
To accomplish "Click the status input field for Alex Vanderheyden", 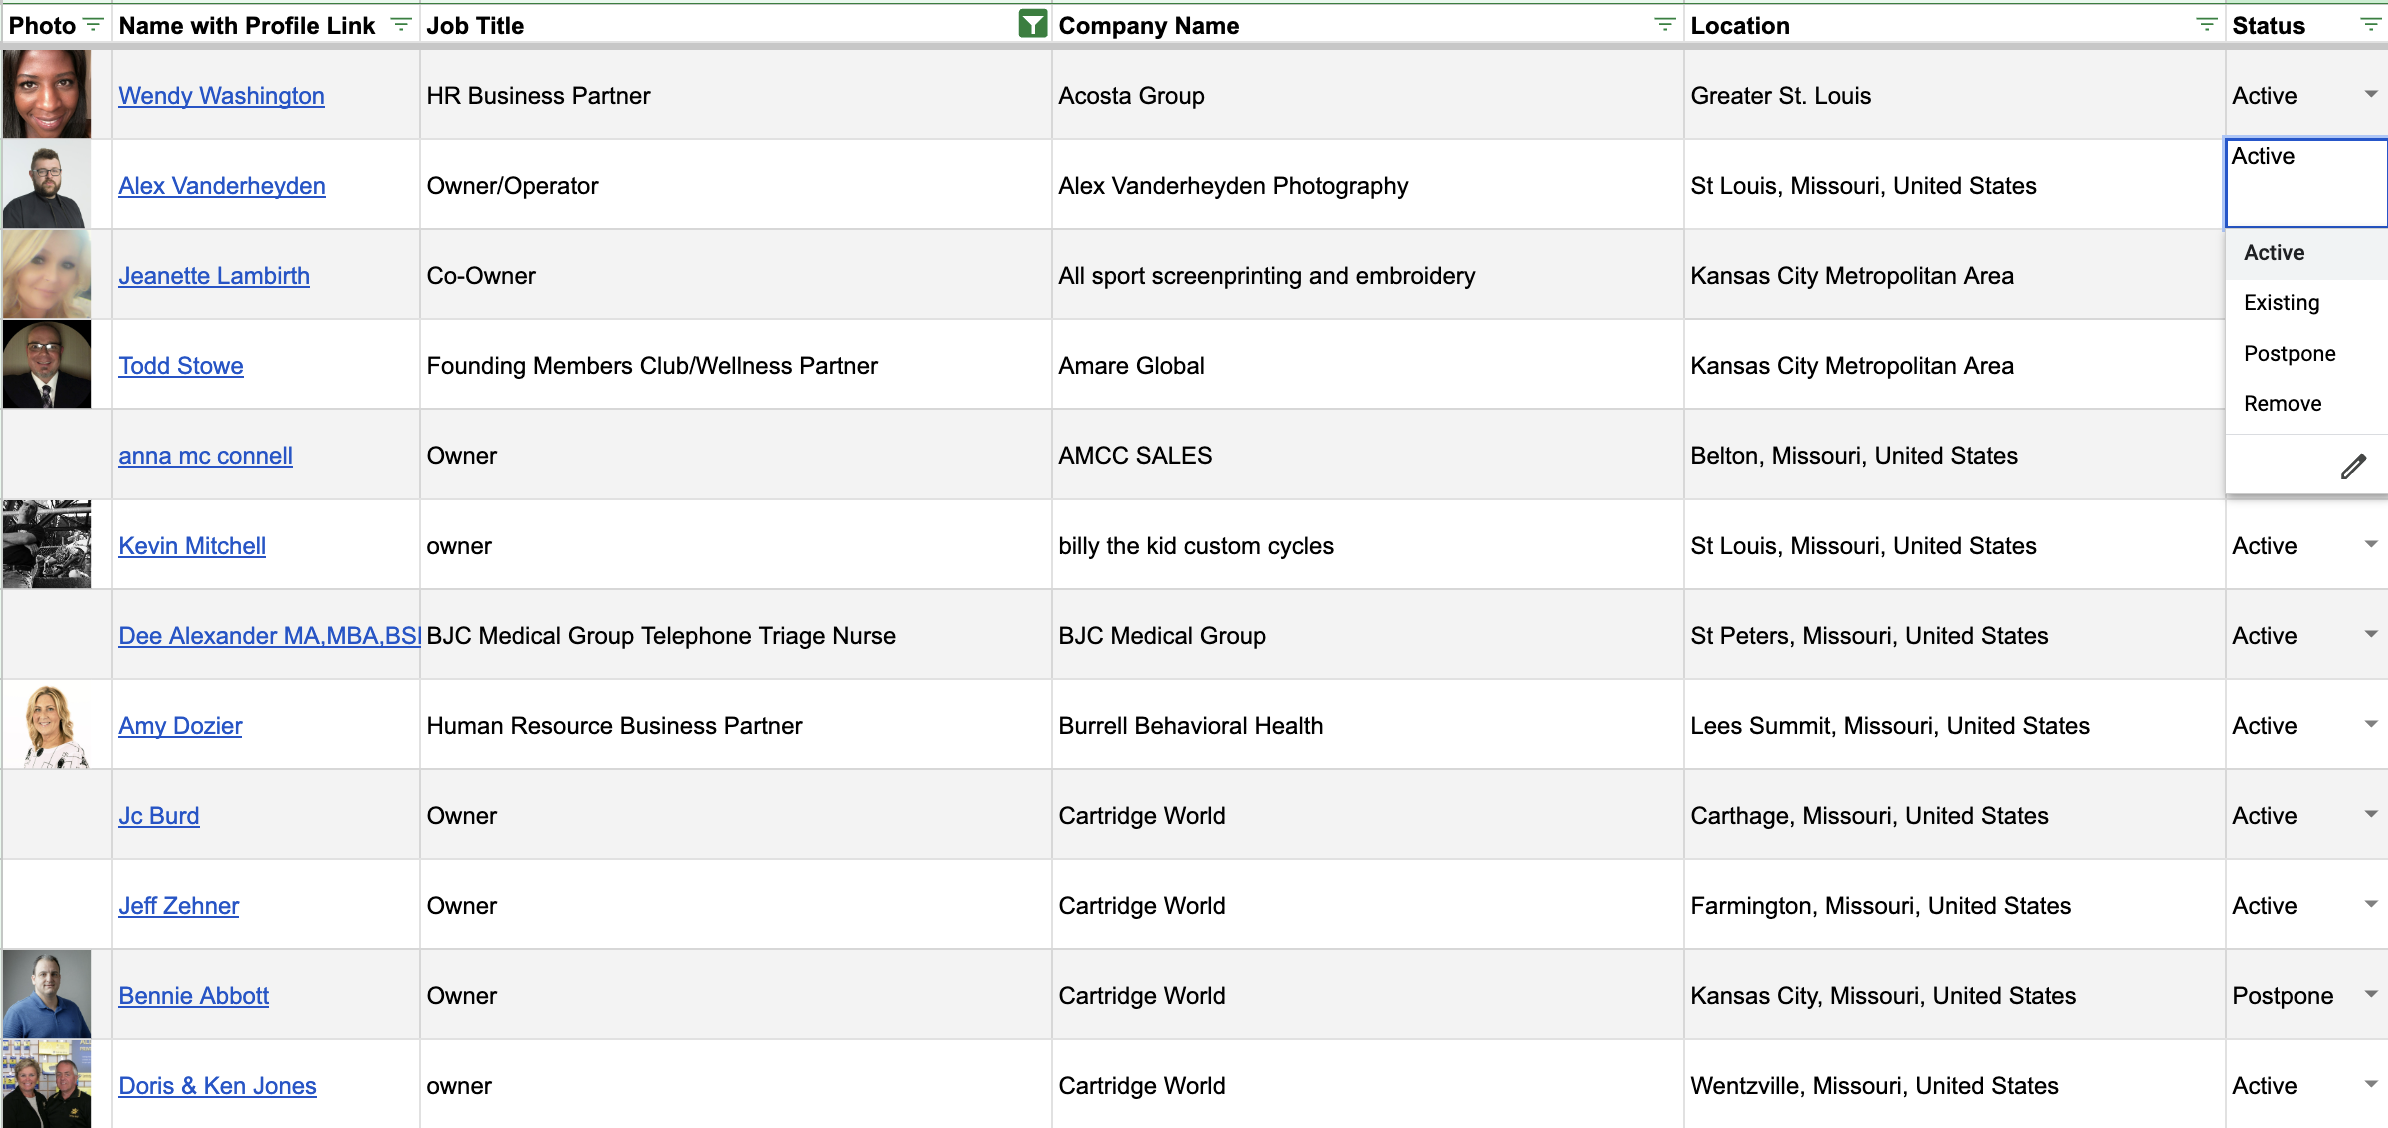I will click(2306, 184).
